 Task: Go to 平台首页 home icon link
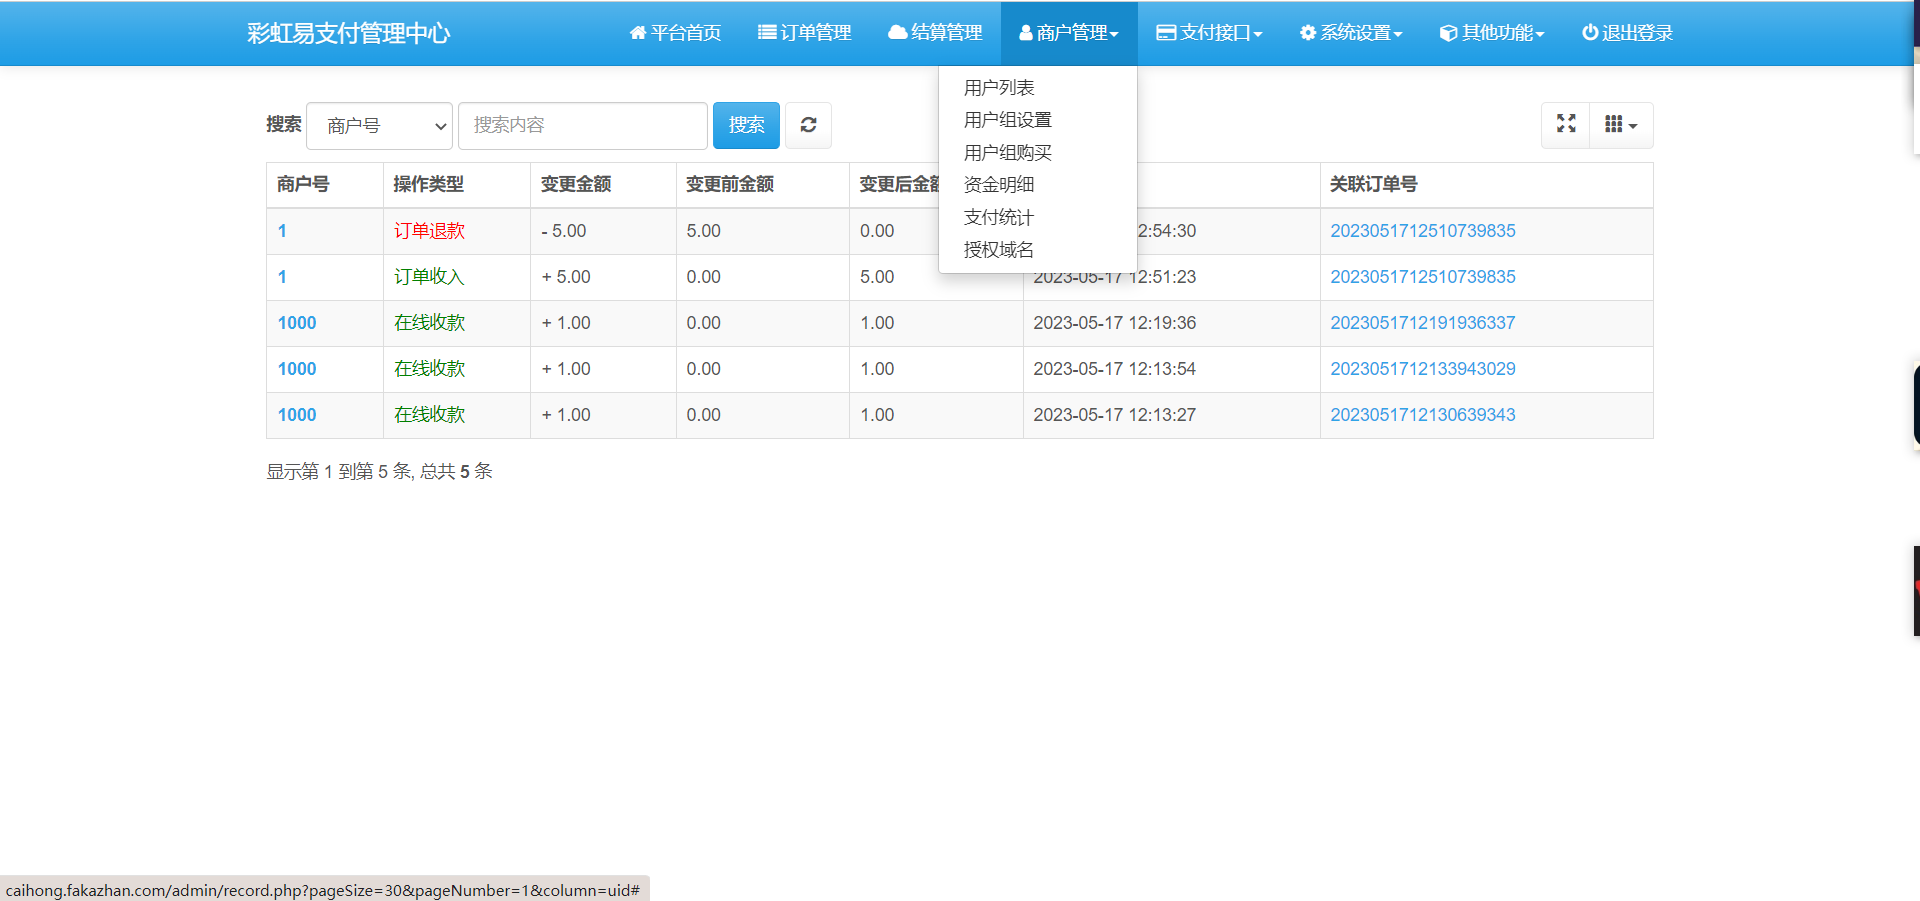point(675,33)
